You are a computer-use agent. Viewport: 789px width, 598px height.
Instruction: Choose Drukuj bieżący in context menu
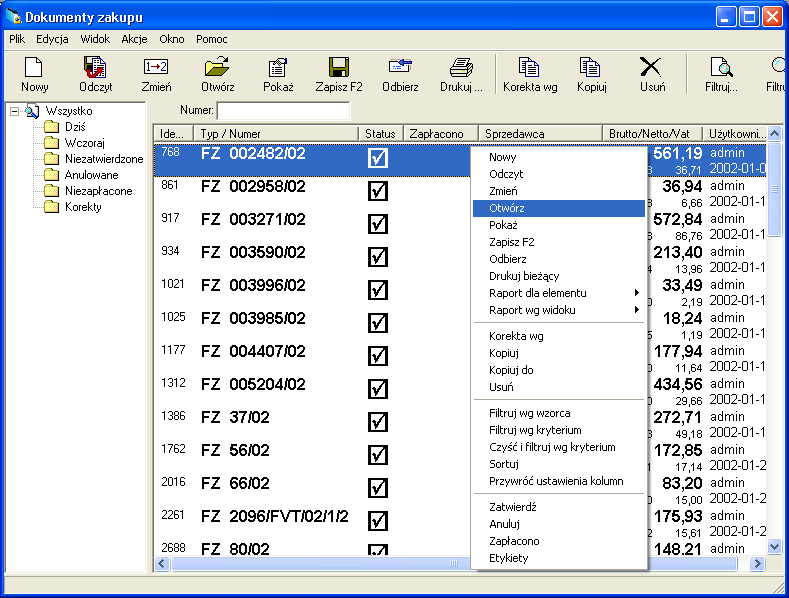coord(559,276)
